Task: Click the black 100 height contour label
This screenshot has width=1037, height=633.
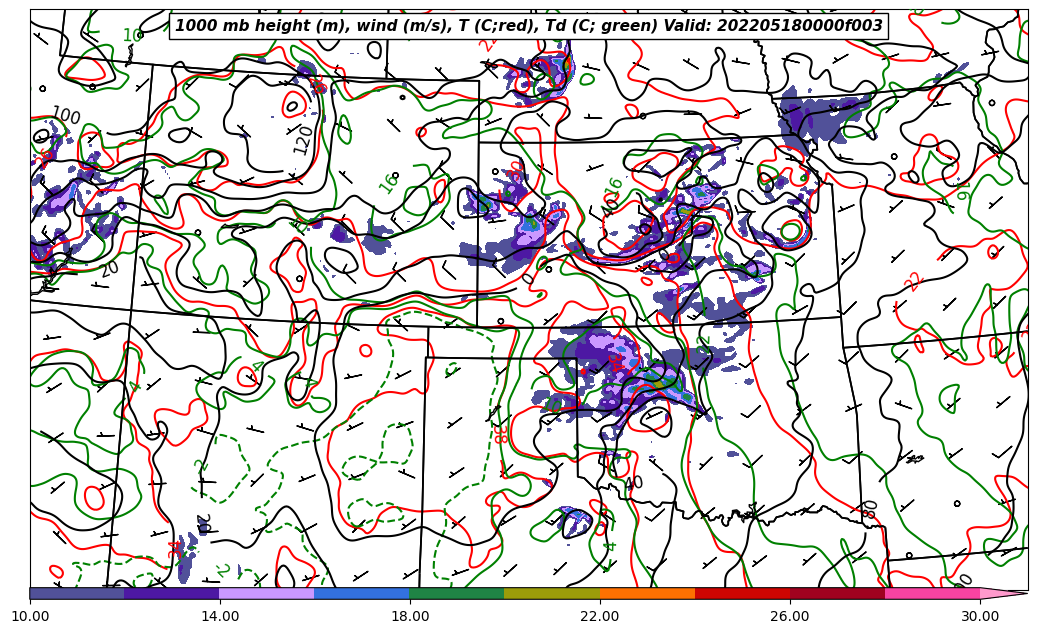Action: point(65,115)
